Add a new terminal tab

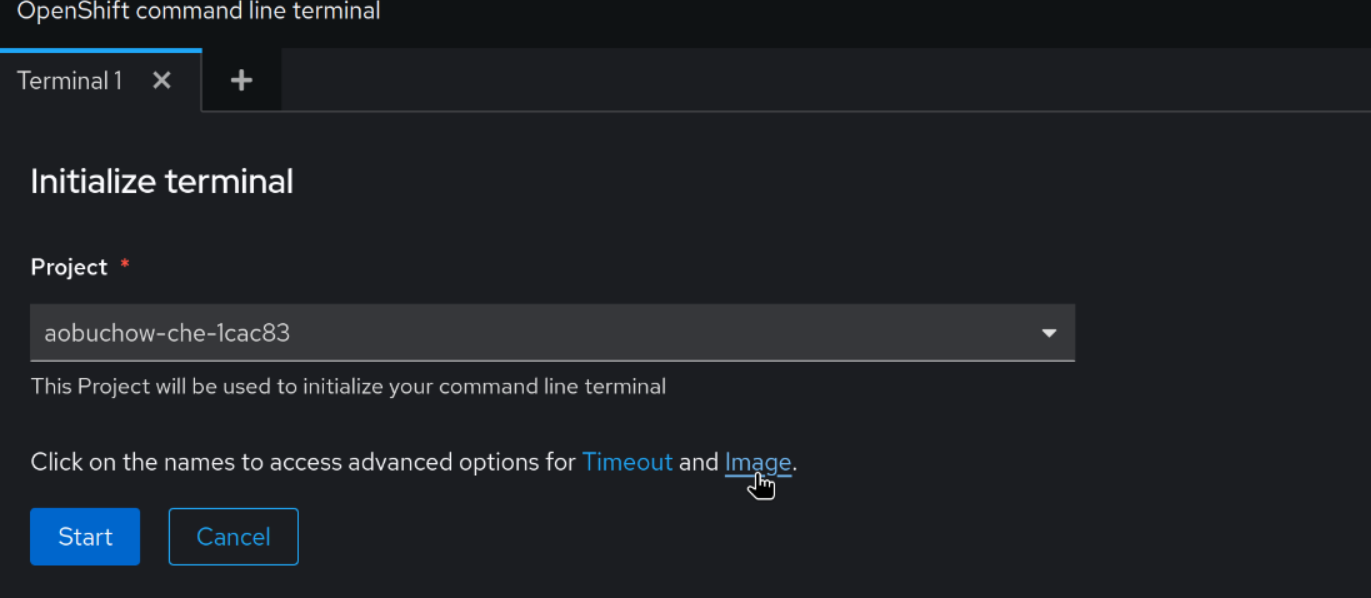point(241,81)
